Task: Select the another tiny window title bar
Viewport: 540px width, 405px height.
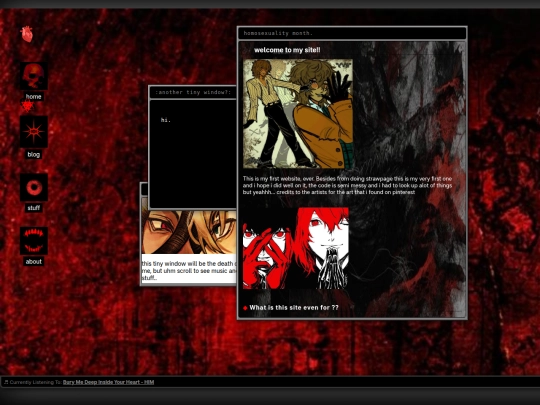Action: 193,92
